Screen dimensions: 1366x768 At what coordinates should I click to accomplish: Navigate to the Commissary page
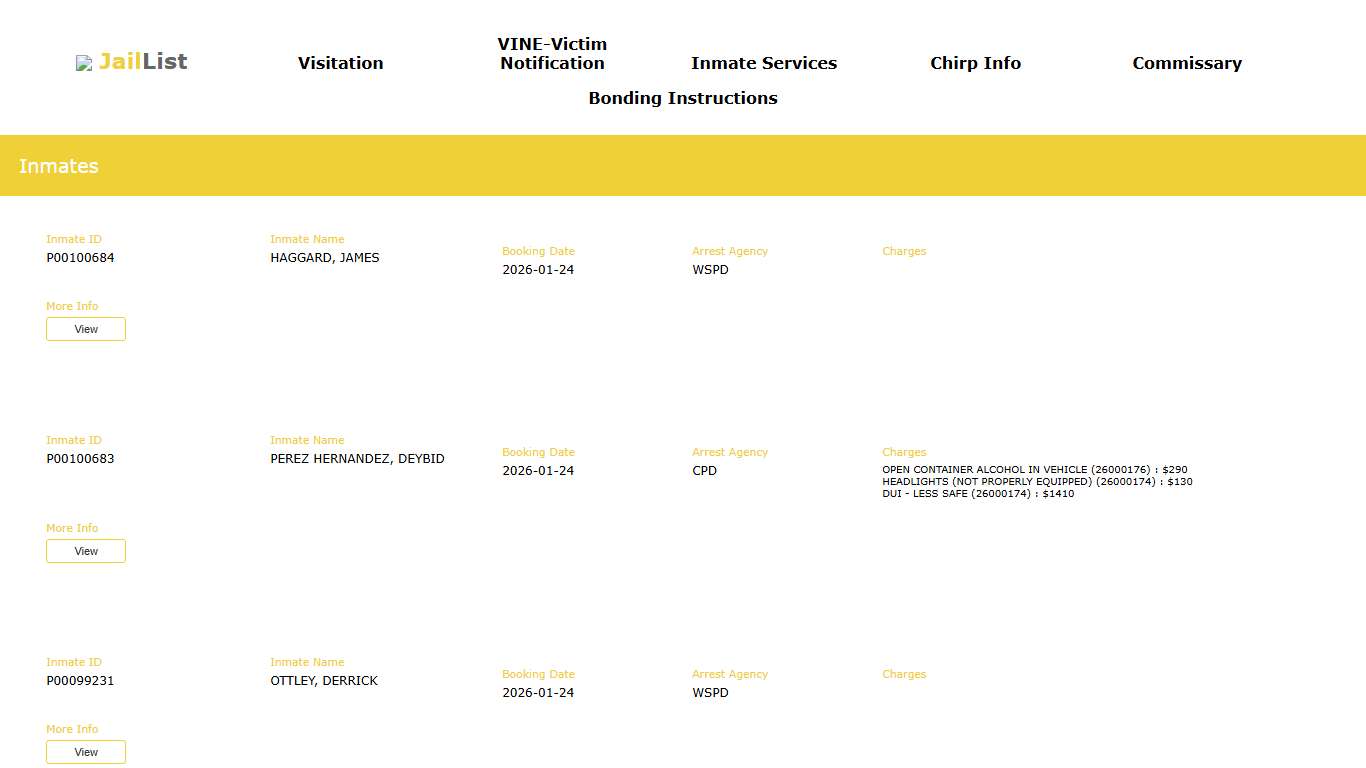pos(1186,63)
